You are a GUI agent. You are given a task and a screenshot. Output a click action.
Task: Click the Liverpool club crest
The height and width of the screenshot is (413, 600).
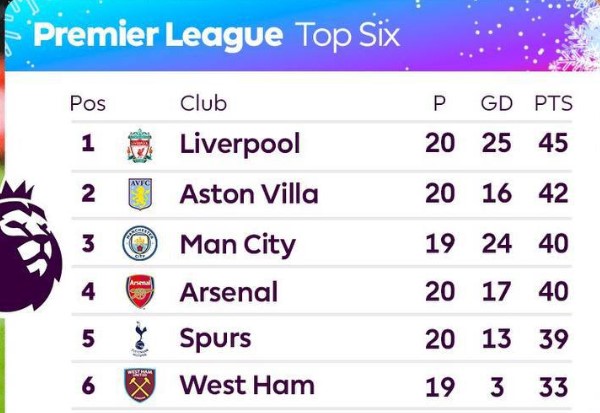pyautogui.click(x=139, y=144)
